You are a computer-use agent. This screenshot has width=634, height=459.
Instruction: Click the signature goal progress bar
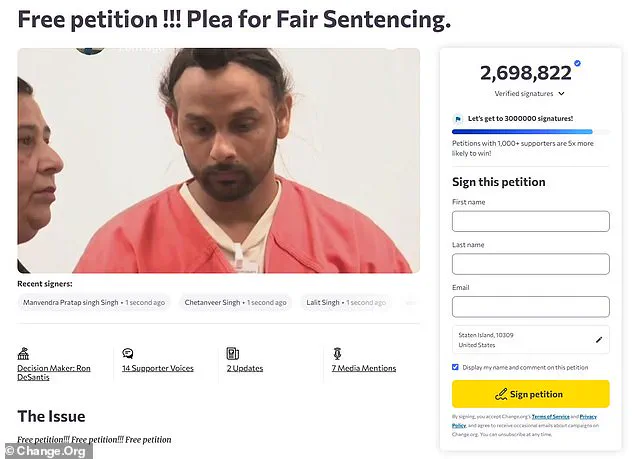point(522,131)
